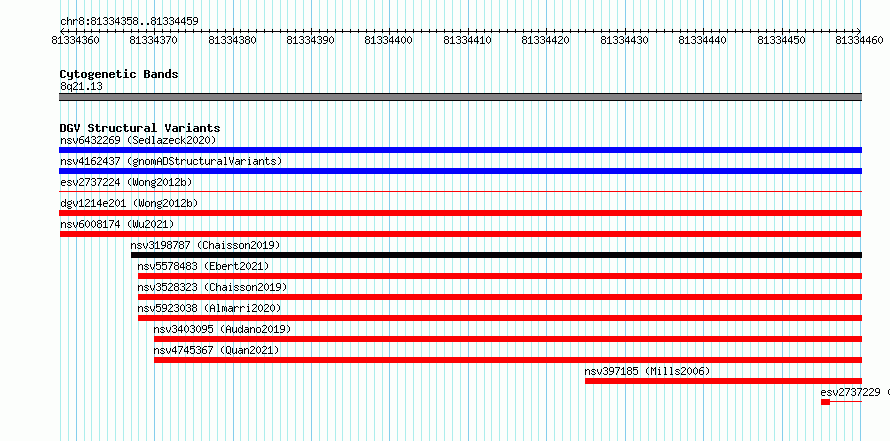The height and width of the screenshot is (441, 890).
Task: Select the red bar under dgv1214e201
Action: coord(460,213)
